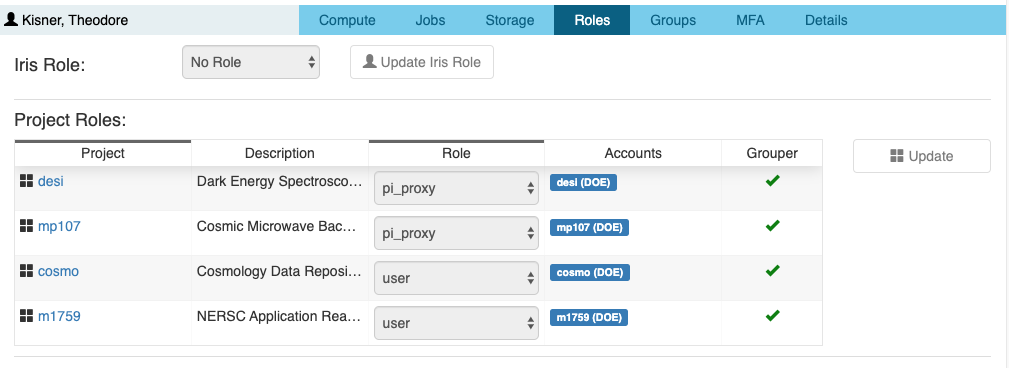The image size is (1009, 368).
Task: Open the role dropdown for the m1759 project
Action: 456,323
